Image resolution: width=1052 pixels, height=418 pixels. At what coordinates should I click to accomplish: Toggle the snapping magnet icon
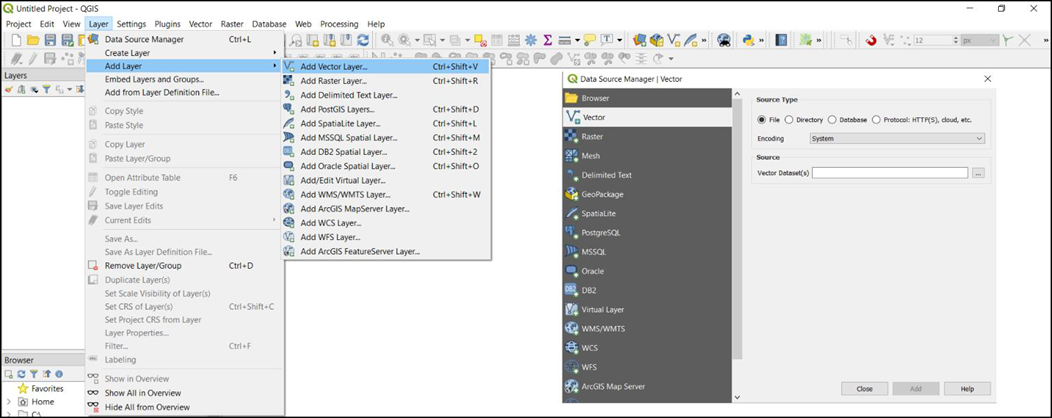point(871,40)
